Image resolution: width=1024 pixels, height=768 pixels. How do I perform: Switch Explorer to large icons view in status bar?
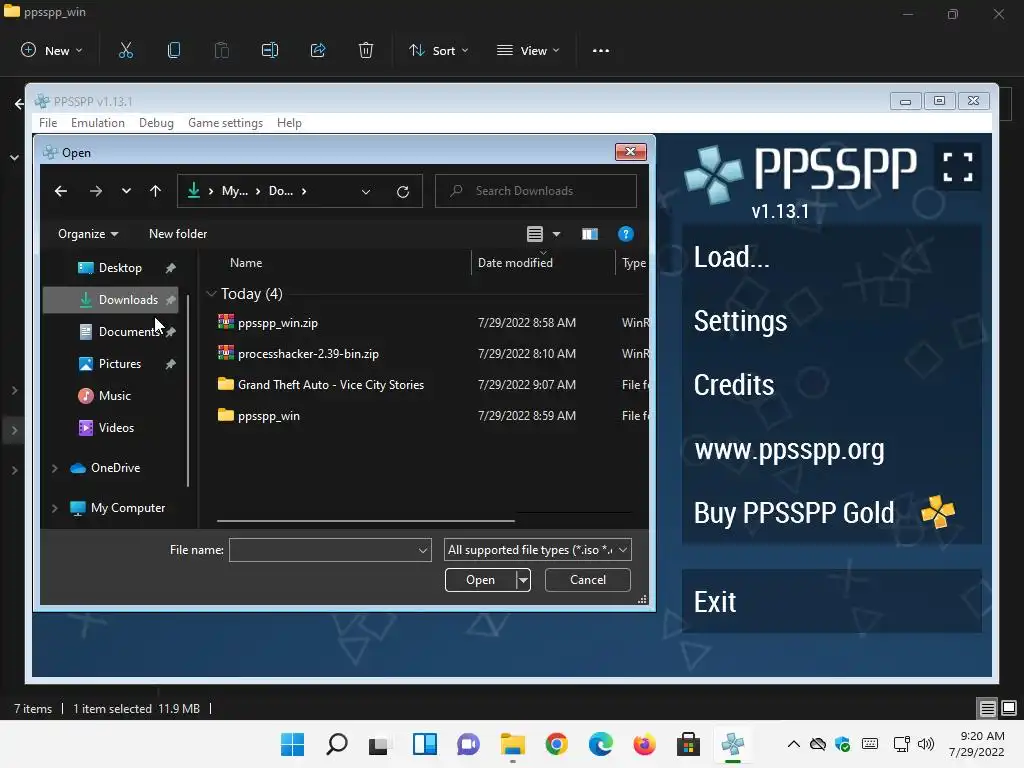[1009, 708]
